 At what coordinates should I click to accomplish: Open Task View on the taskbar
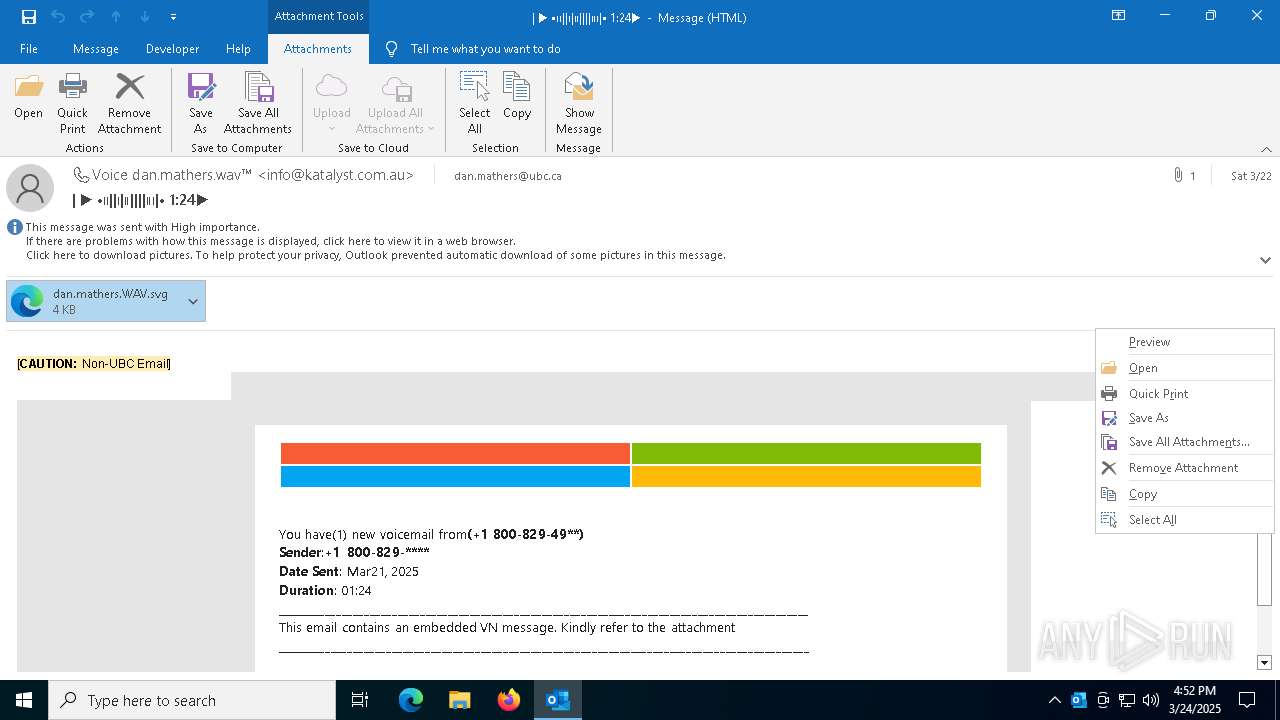360,700
